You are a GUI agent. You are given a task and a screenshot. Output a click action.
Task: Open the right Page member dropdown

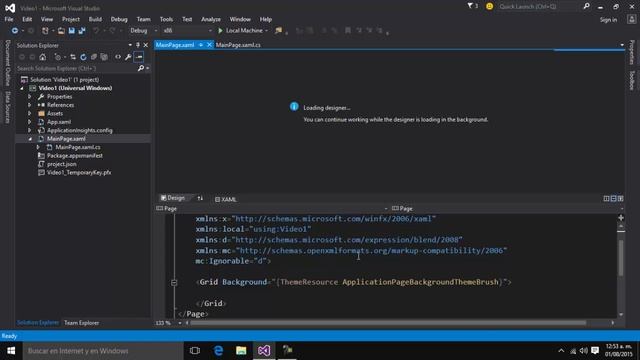[x=622, y=209]
